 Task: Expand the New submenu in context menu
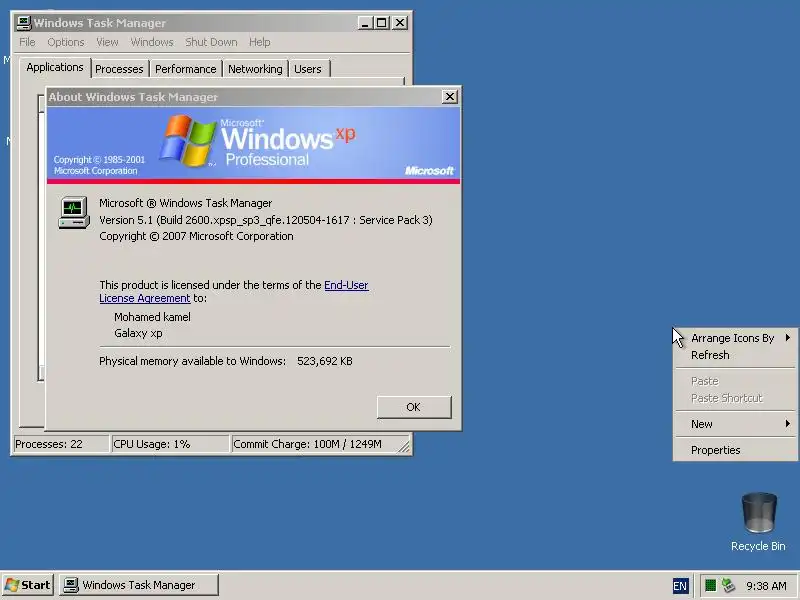pos(735,424)
